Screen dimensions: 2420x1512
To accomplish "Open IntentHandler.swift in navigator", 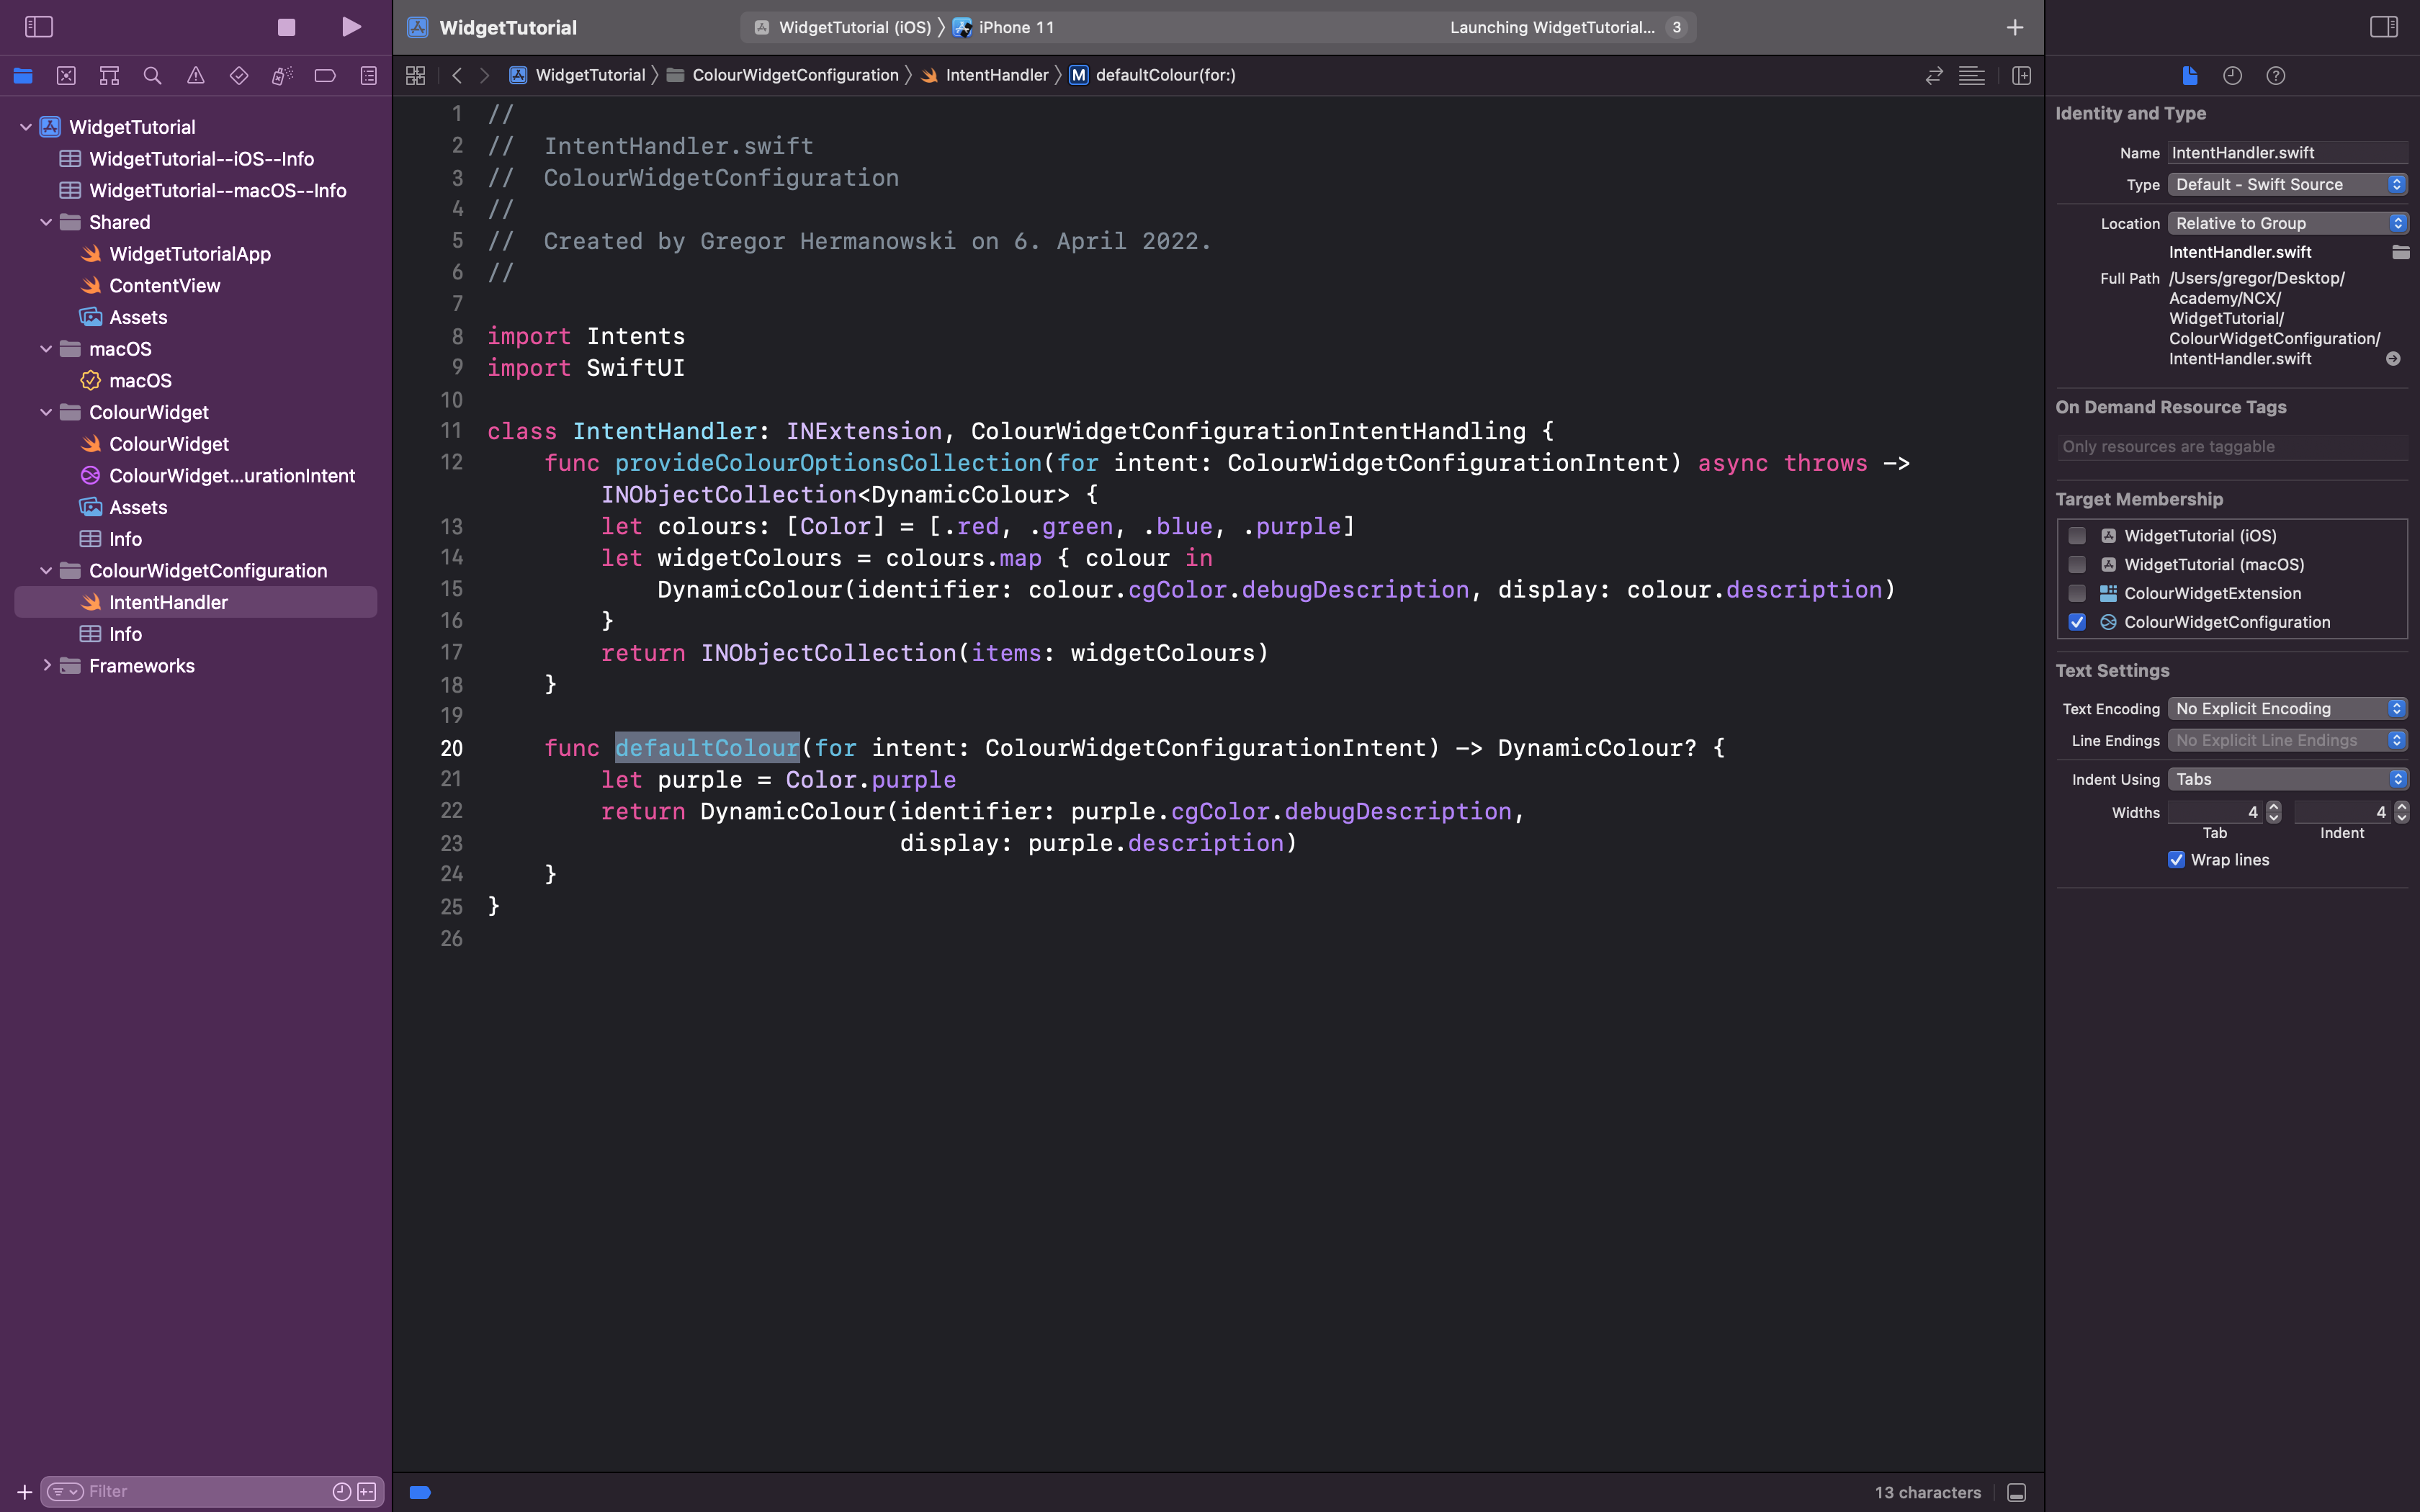I will click(169, 601).
